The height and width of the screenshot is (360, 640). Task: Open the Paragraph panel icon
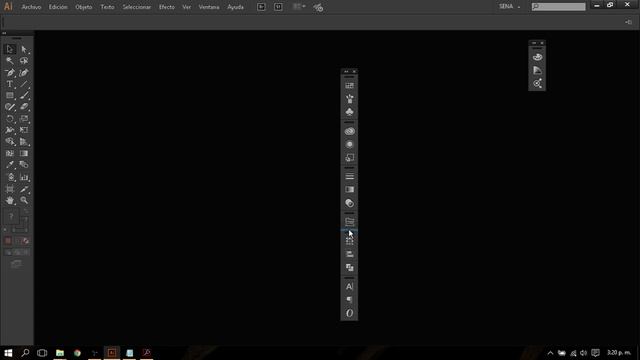(x=349, y=300)
